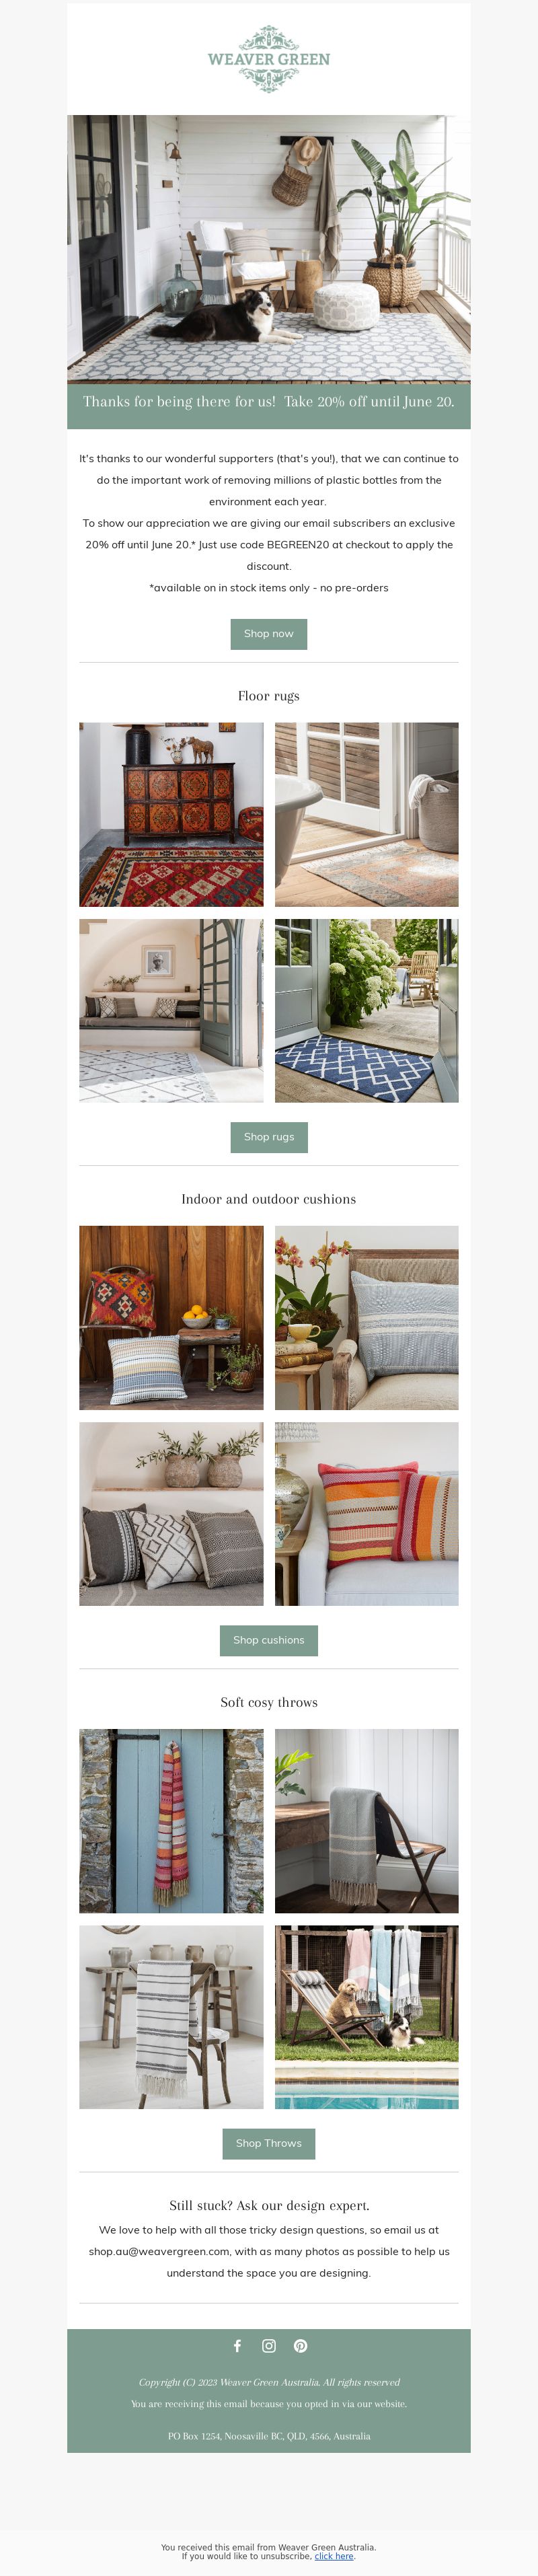
Task: Open the striped throw on blue door image
Action: tap(172, 1821)
